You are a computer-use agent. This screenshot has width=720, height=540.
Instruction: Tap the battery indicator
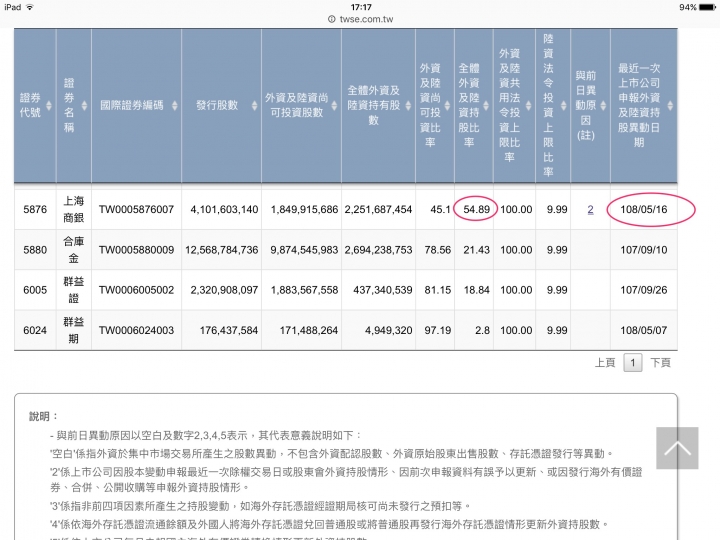pos(708,7)
